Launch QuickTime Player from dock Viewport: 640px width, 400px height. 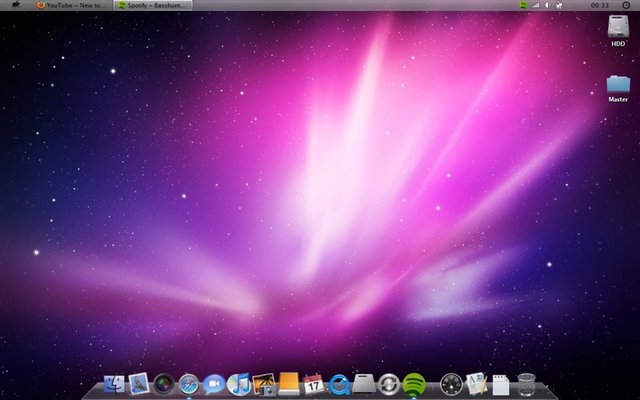tap(339, 384)
